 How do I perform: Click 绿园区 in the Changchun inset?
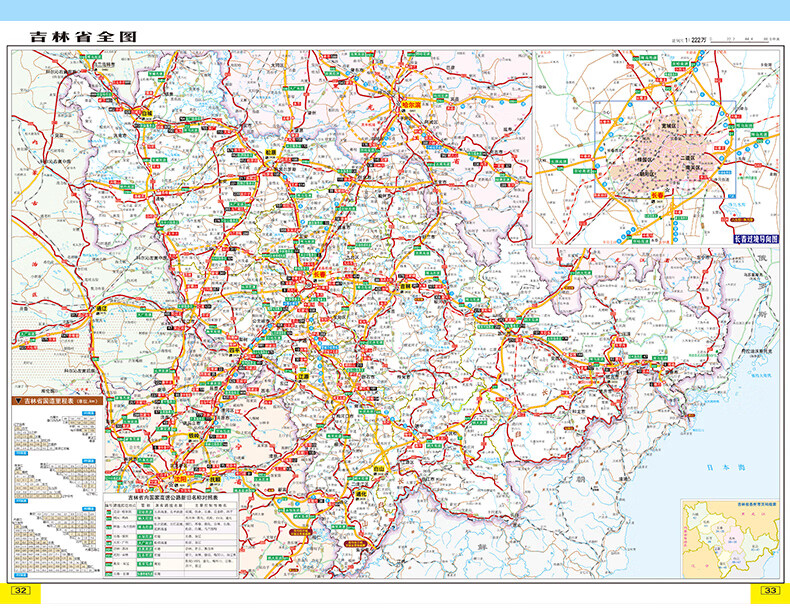click(646, 160)
